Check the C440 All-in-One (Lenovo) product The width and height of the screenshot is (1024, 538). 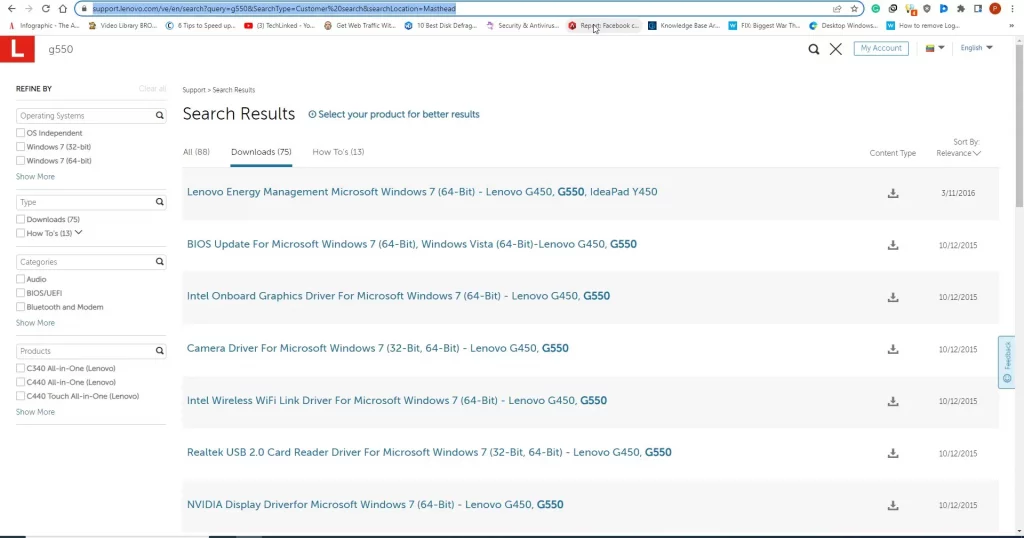tap(20, 382)
